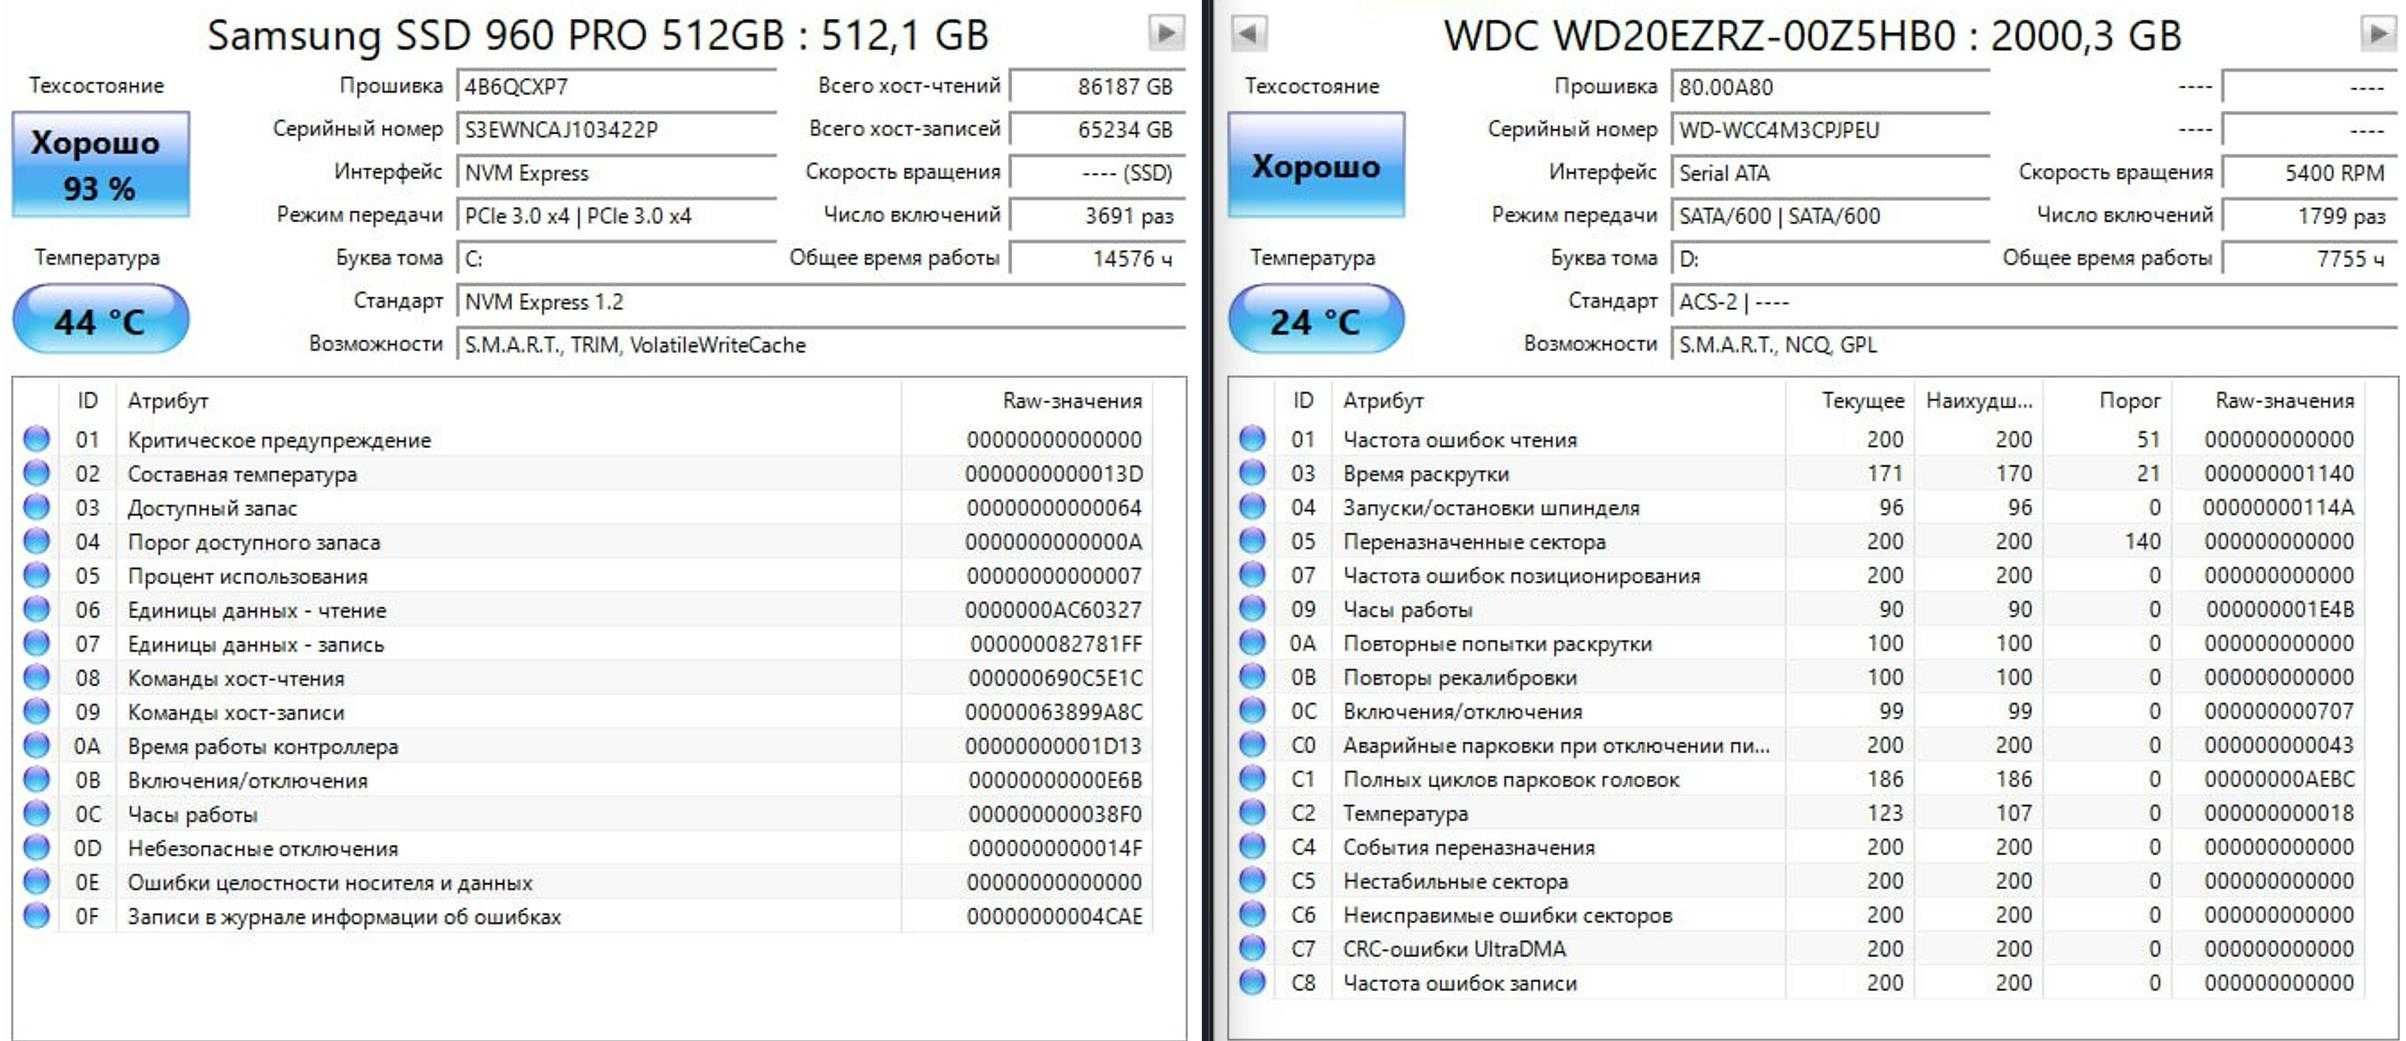Click Samsung health status button showing 93 %

click(100, 165)
